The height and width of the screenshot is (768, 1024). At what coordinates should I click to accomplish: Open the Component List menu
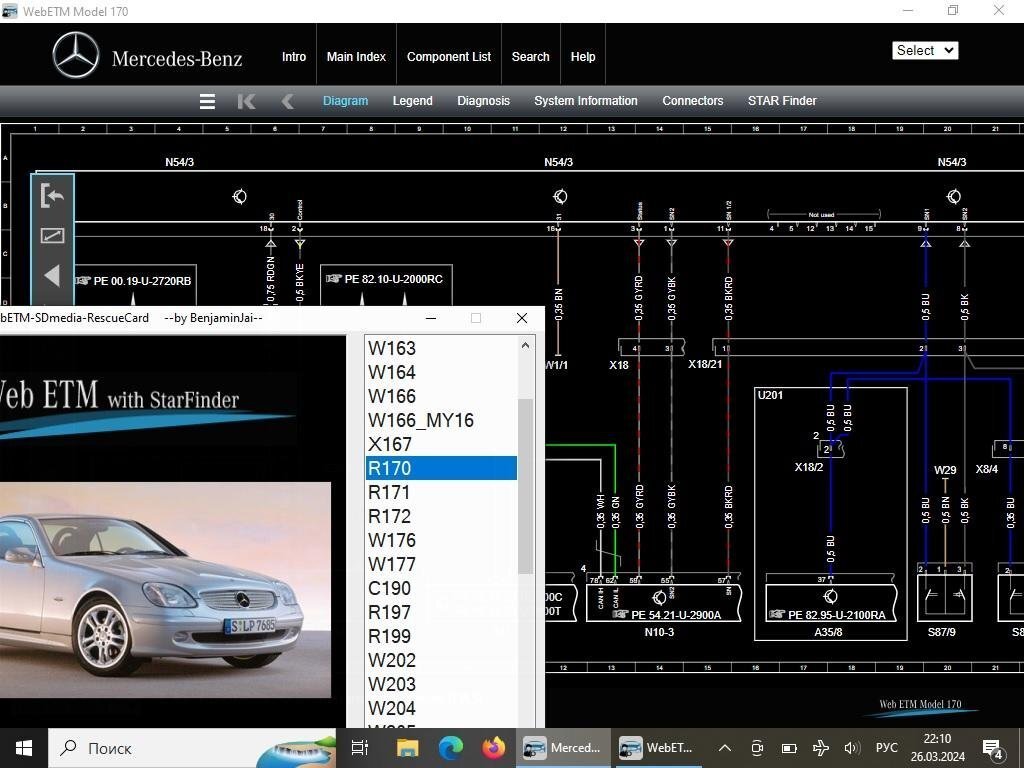pos(448,57)
